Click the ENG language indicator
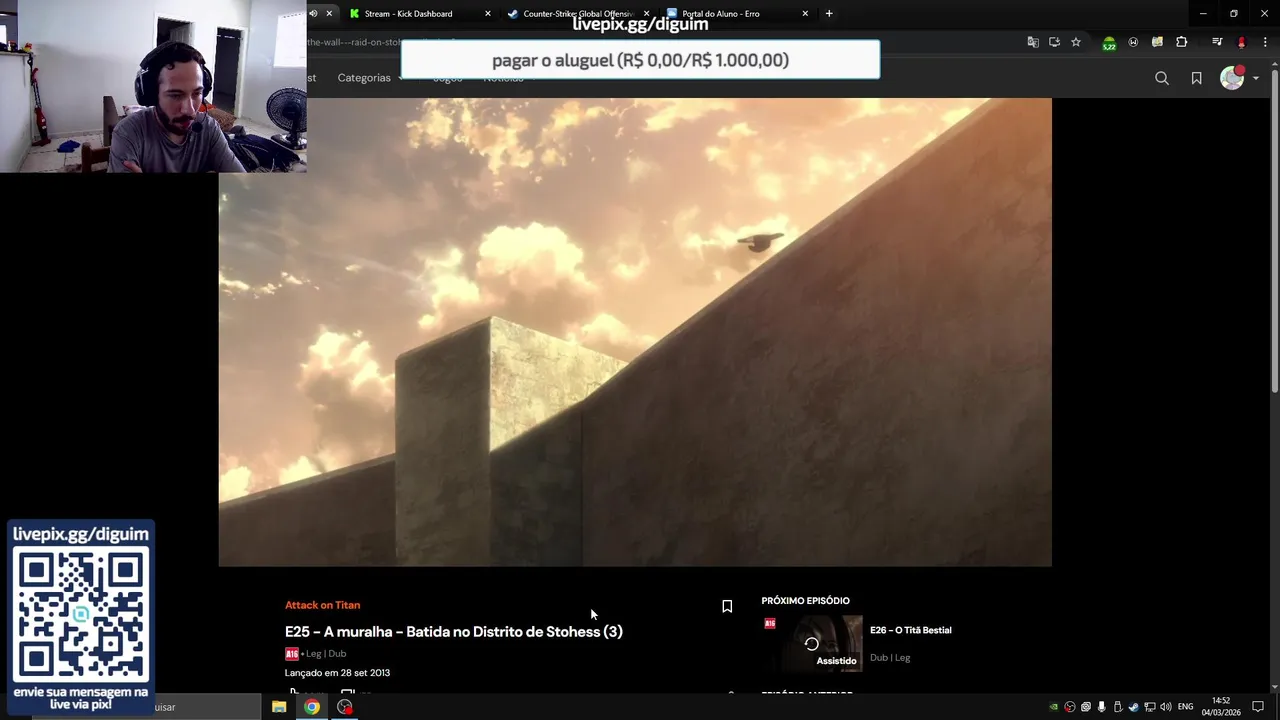The image size is (1280, 720). point(1185,707)
